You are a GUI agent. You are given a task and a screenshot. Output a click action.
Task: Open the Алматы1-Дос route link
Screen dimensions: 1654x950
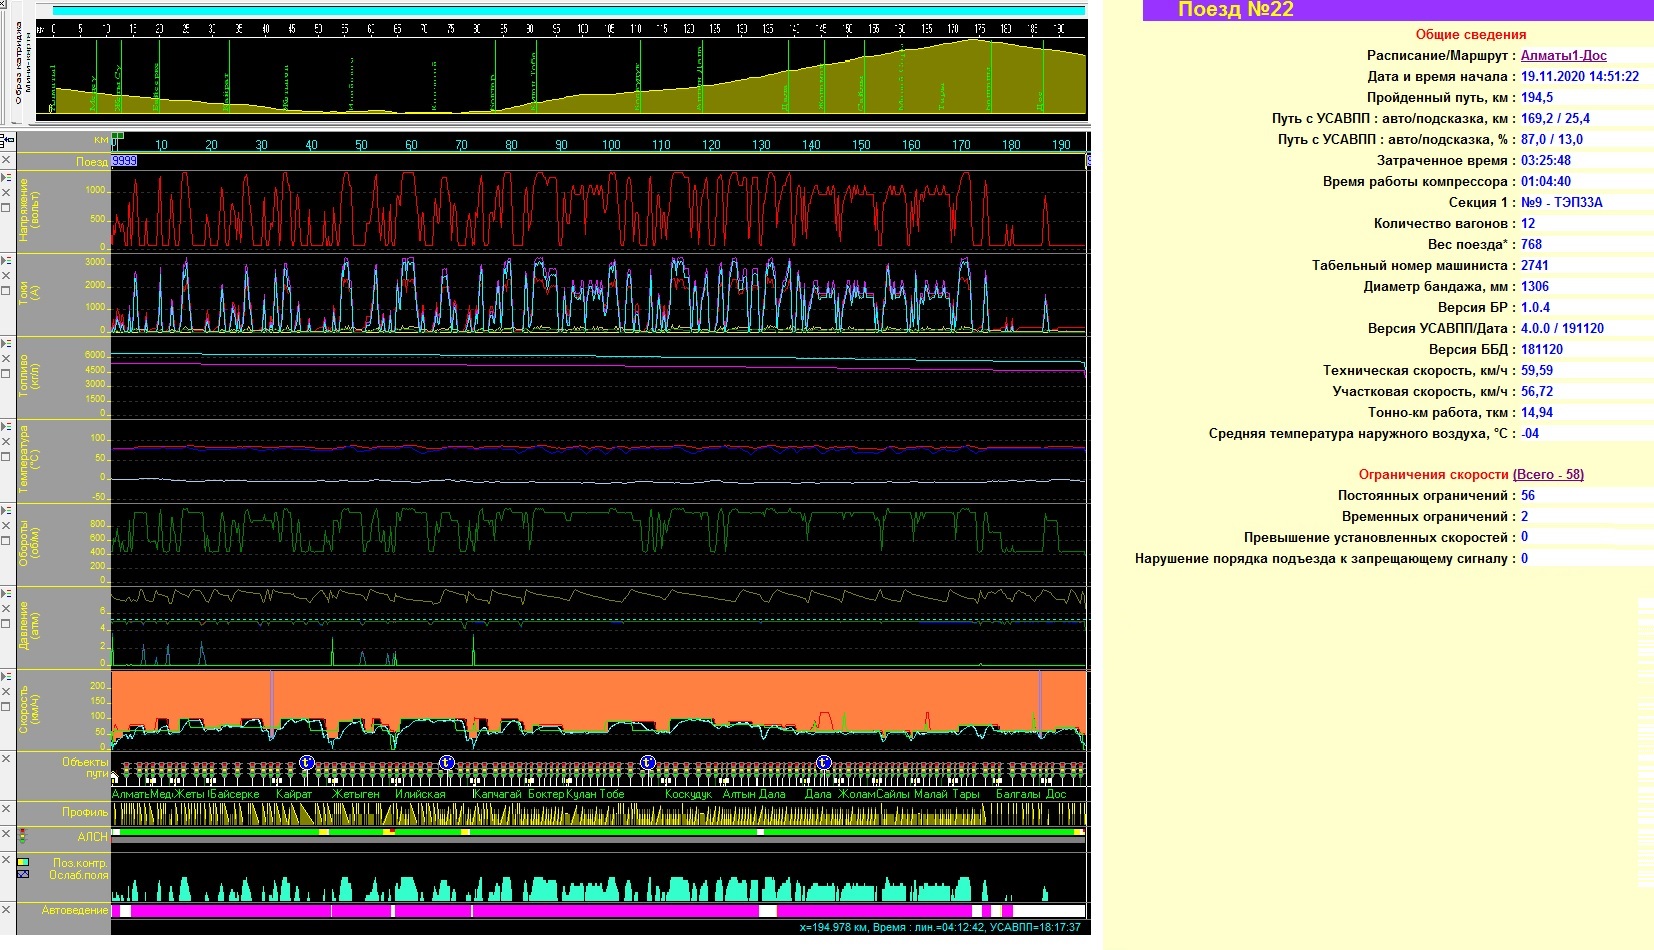[1563, 56]
